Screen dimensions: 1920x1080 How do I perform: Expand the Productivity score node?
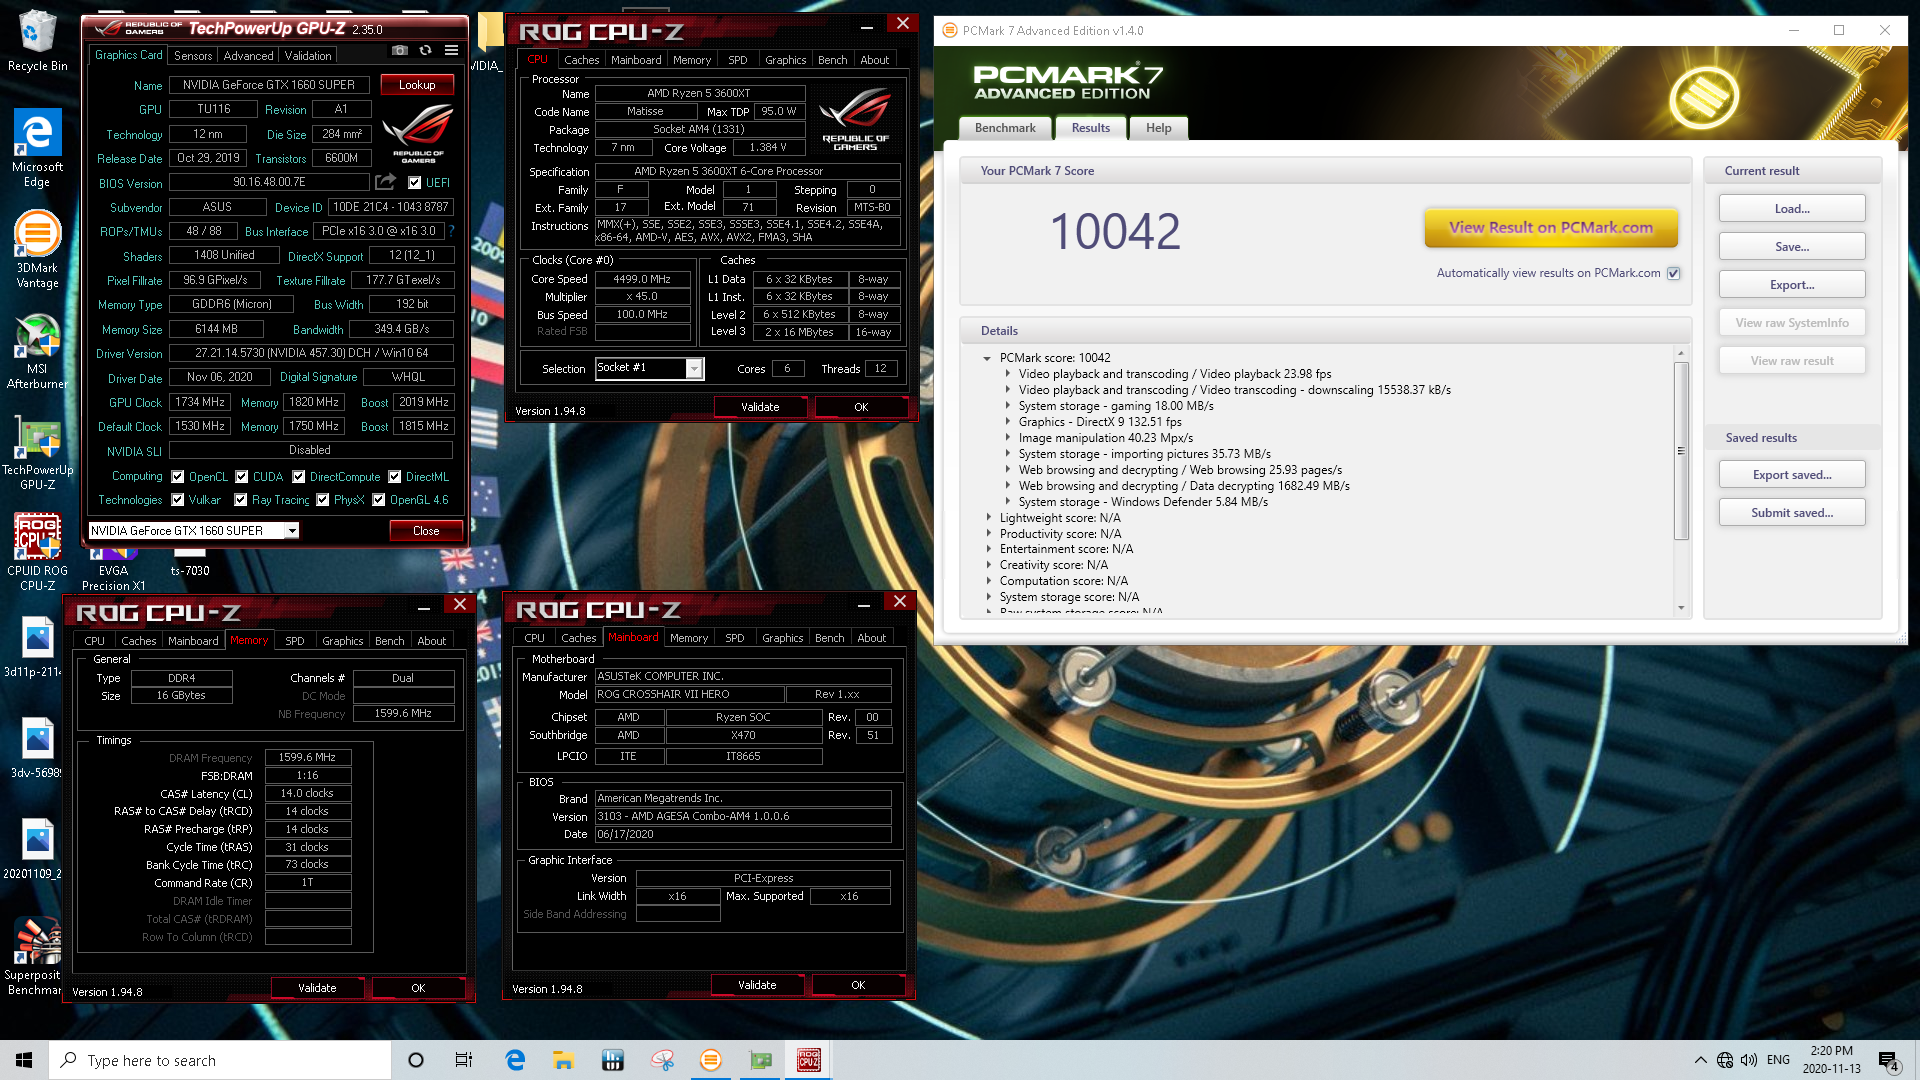pyautogui.click(x=989, y=534)
